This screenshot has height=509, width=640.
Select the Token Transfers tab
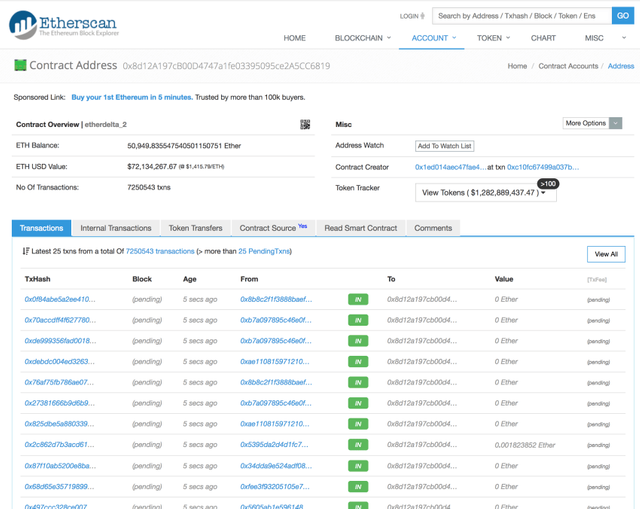click(195, 228)
